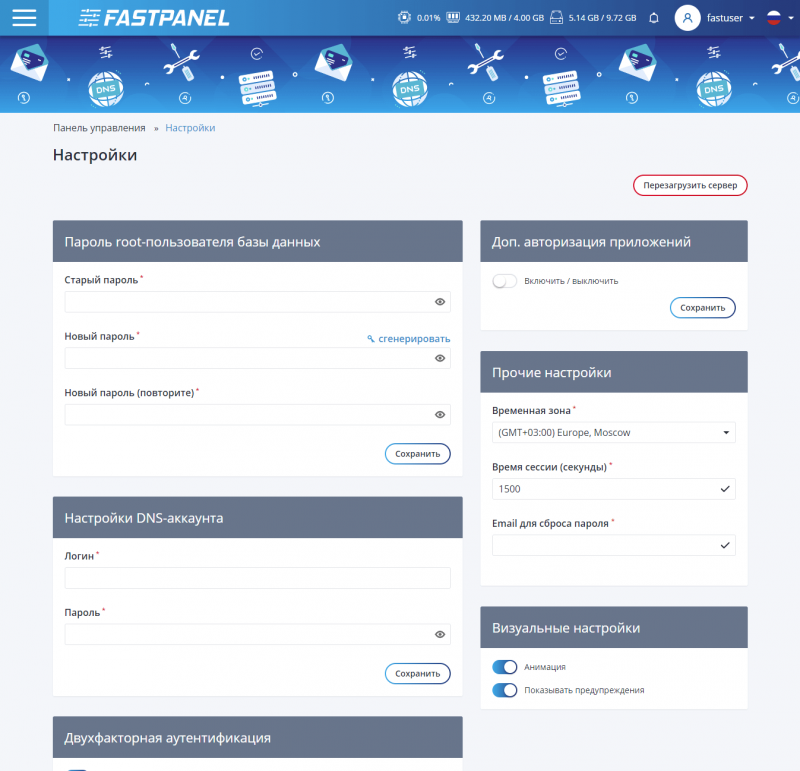Viewport: 800px width, 771px height.
Task: Open the notifications bell
Action: coord(654,18)
